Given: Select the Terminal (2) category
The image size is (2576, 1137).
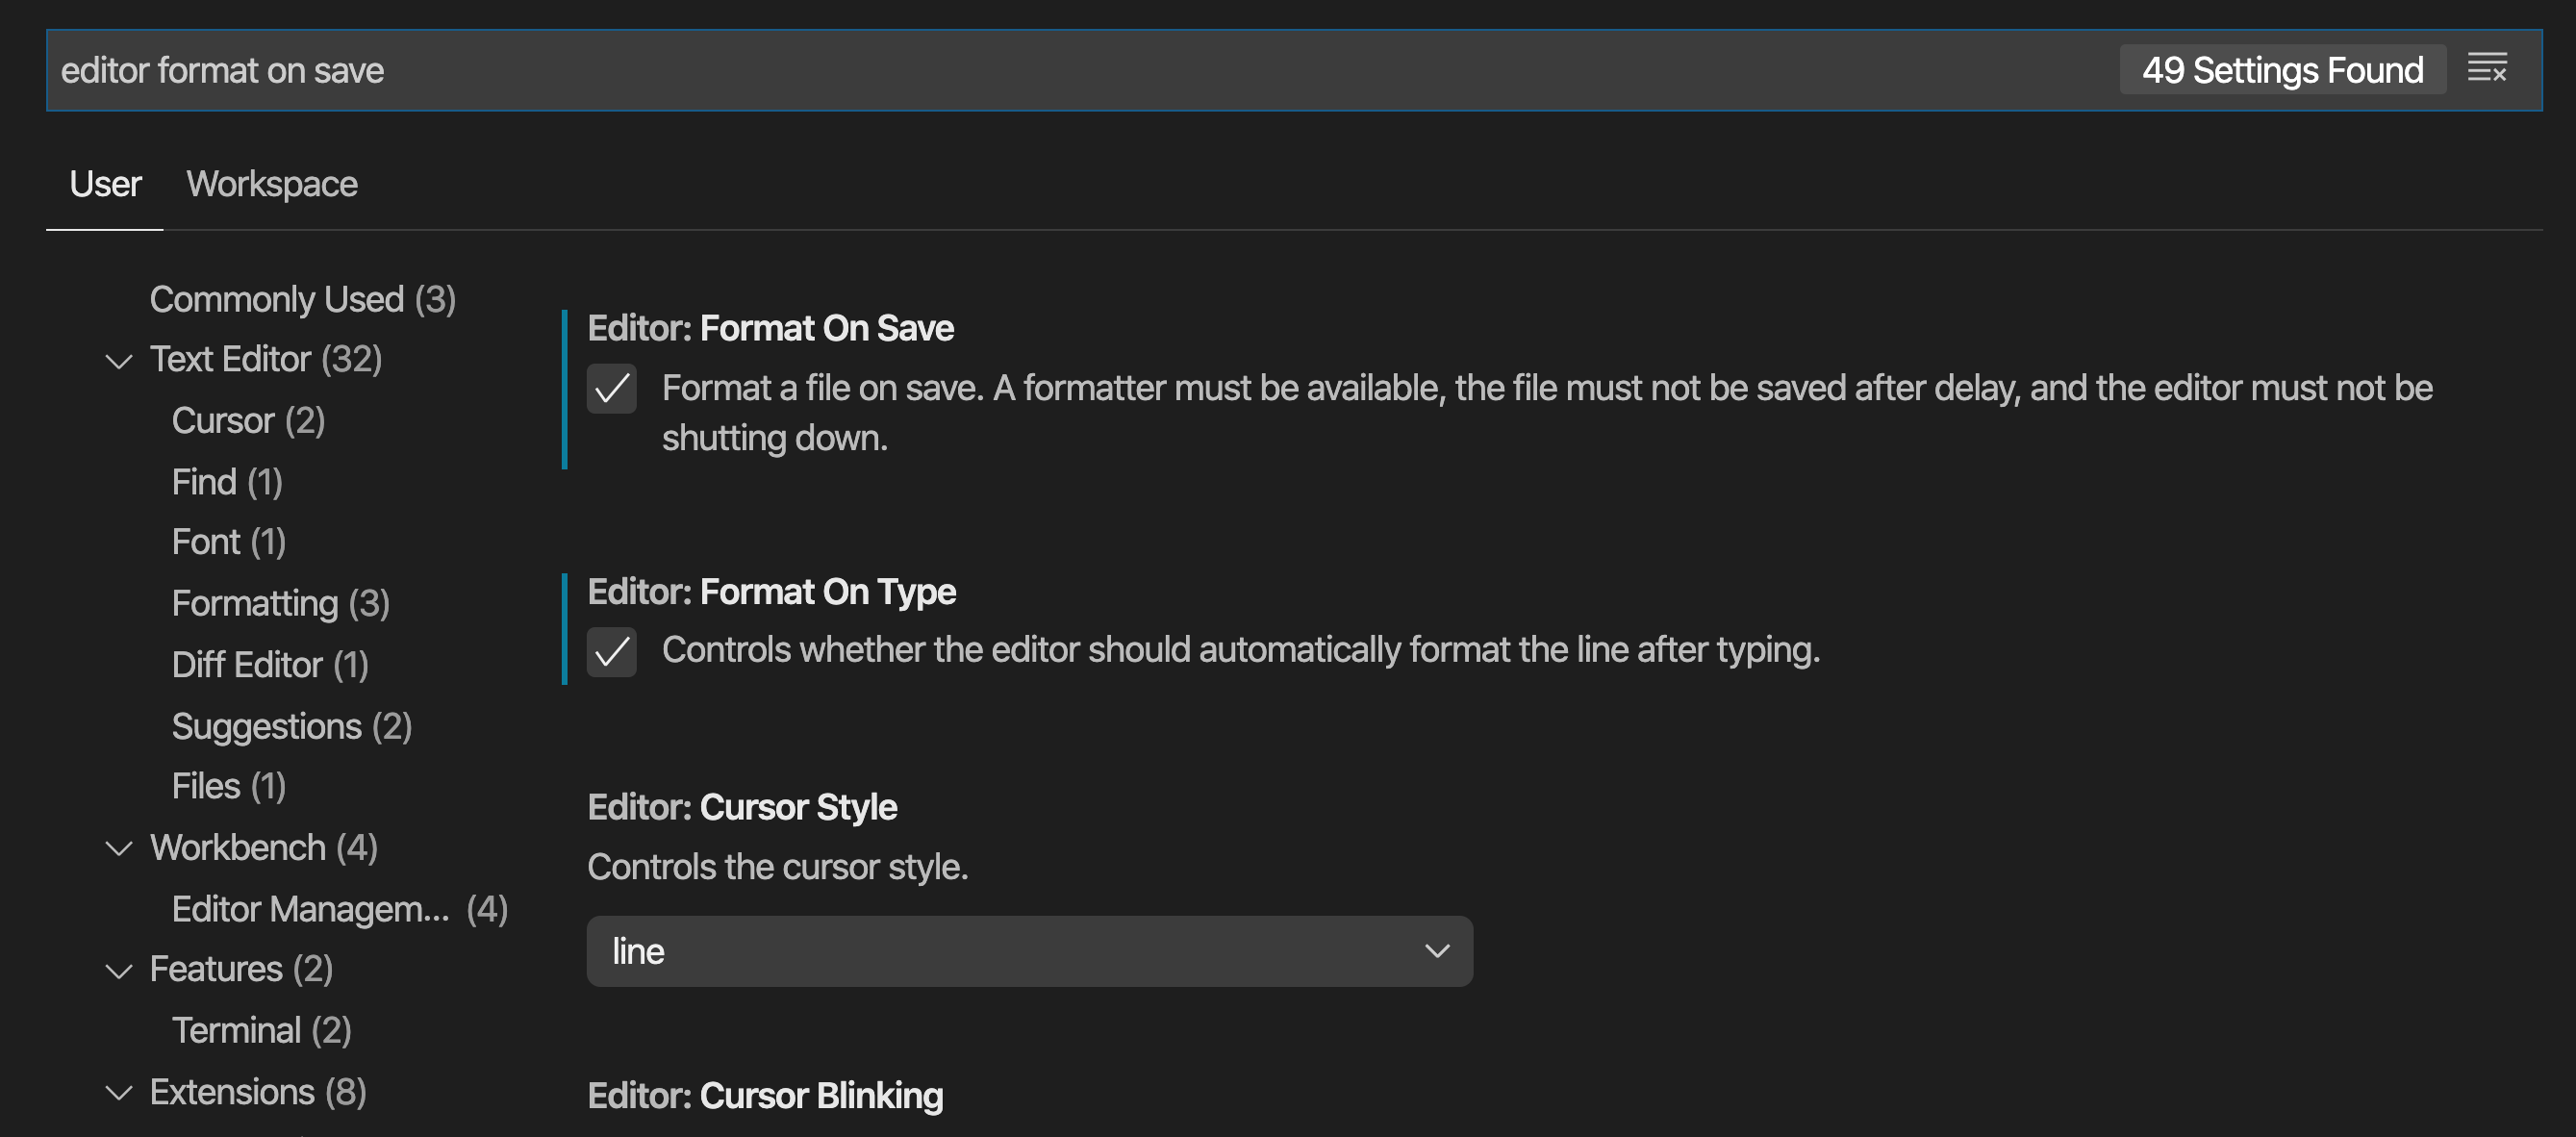Looking at the screenshot, I should 262,1031.
